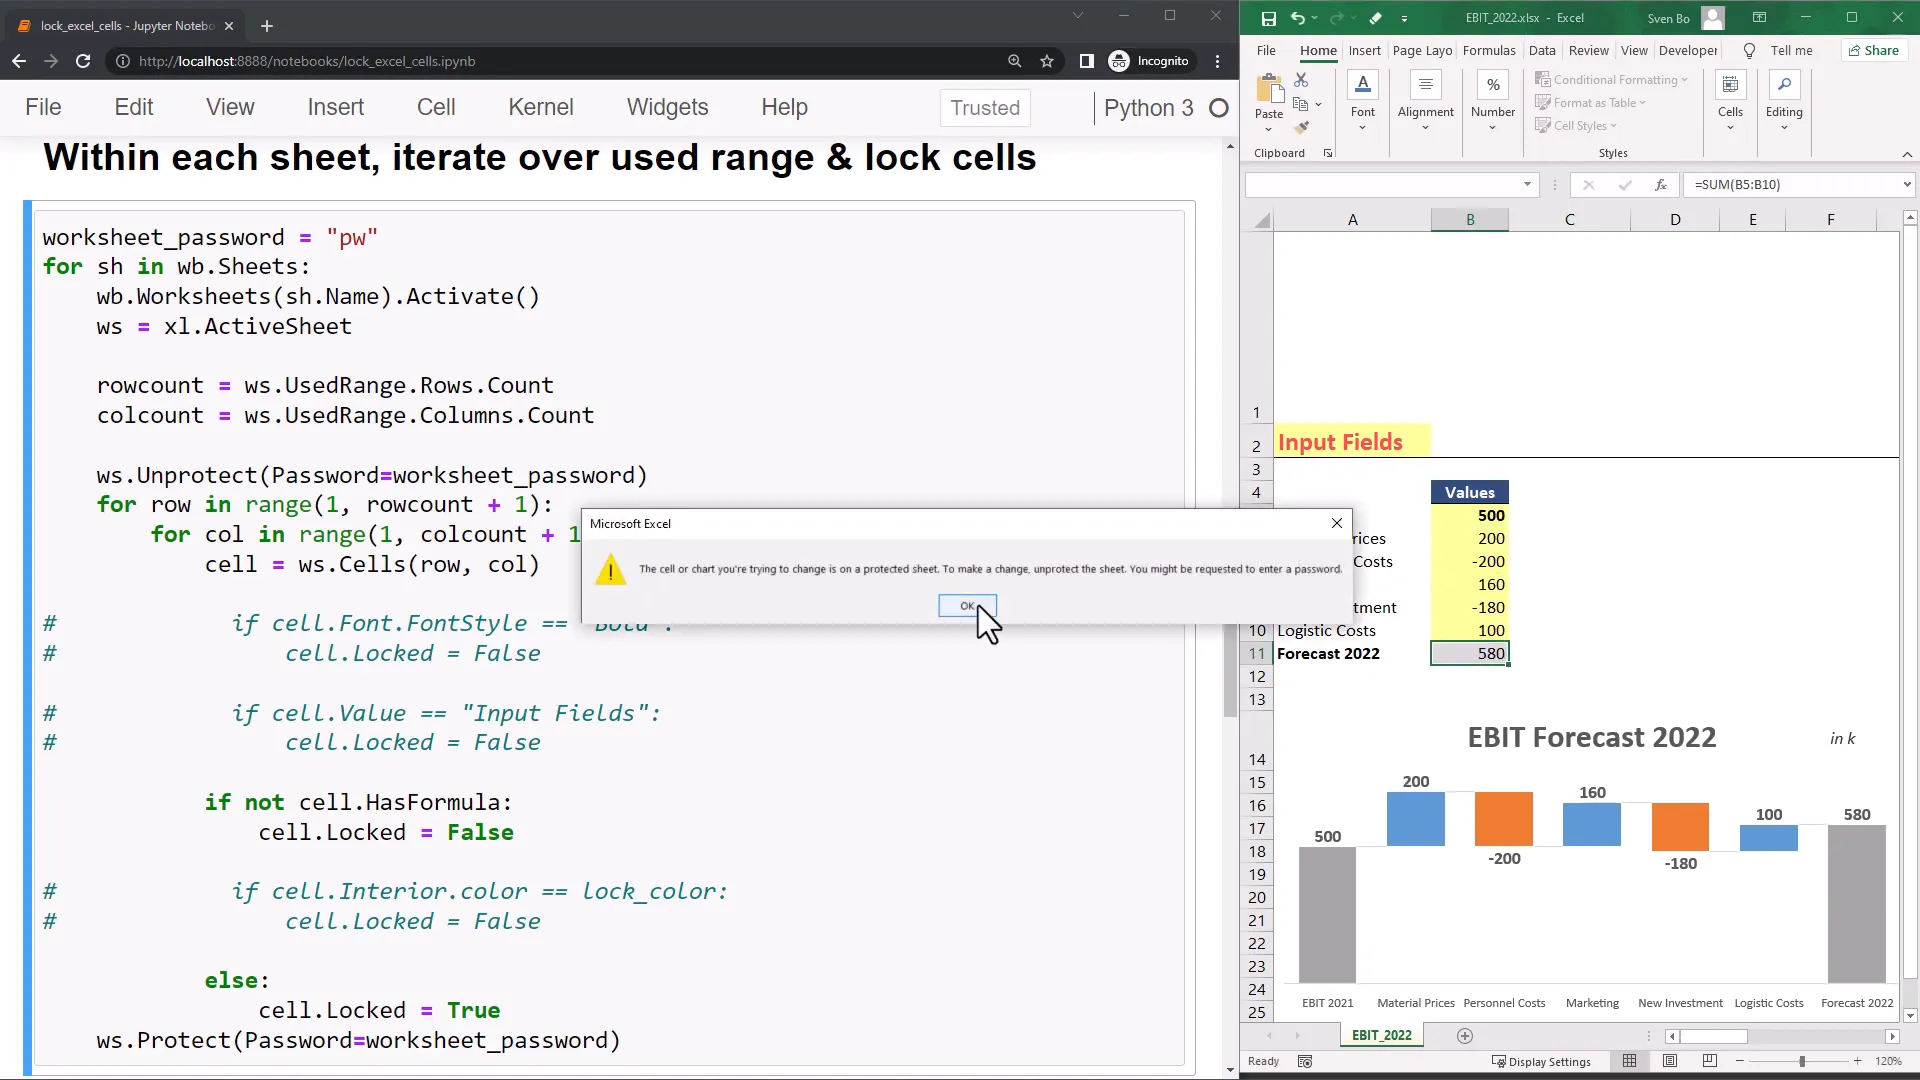Screen dimensions: 1920x1080
Task: Click the Macro recording status bar icon
Action: pos(1304,1061)
